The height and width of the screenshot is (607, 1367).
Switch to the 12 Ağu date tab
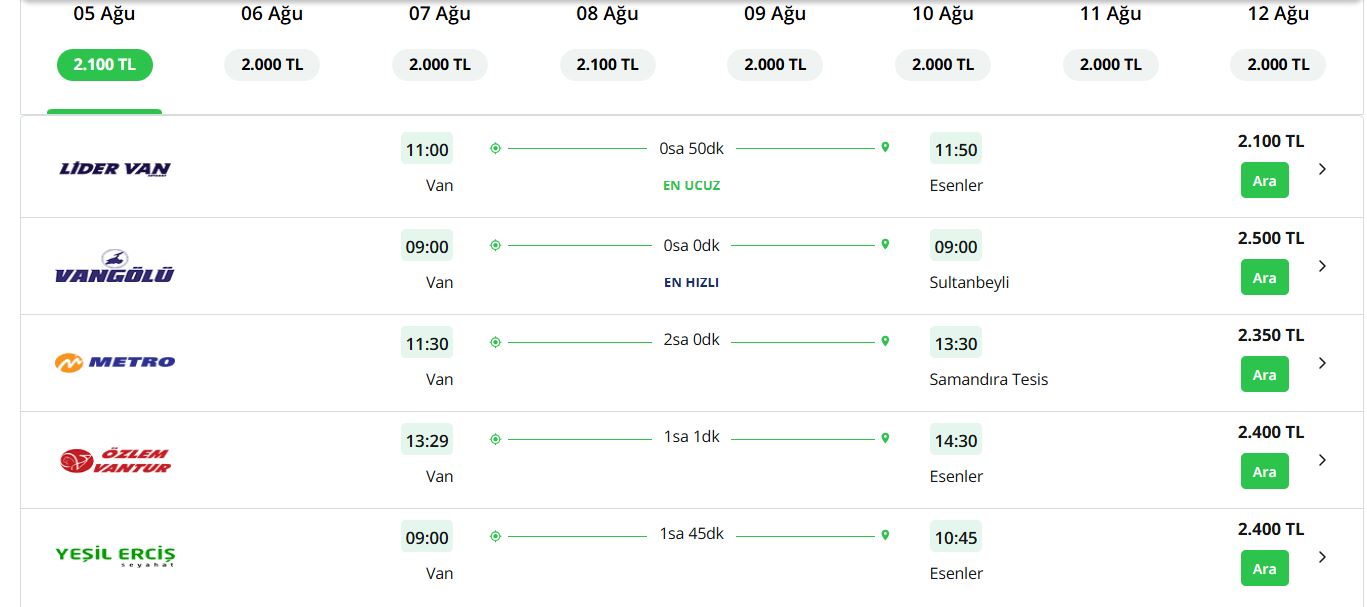1278,42
